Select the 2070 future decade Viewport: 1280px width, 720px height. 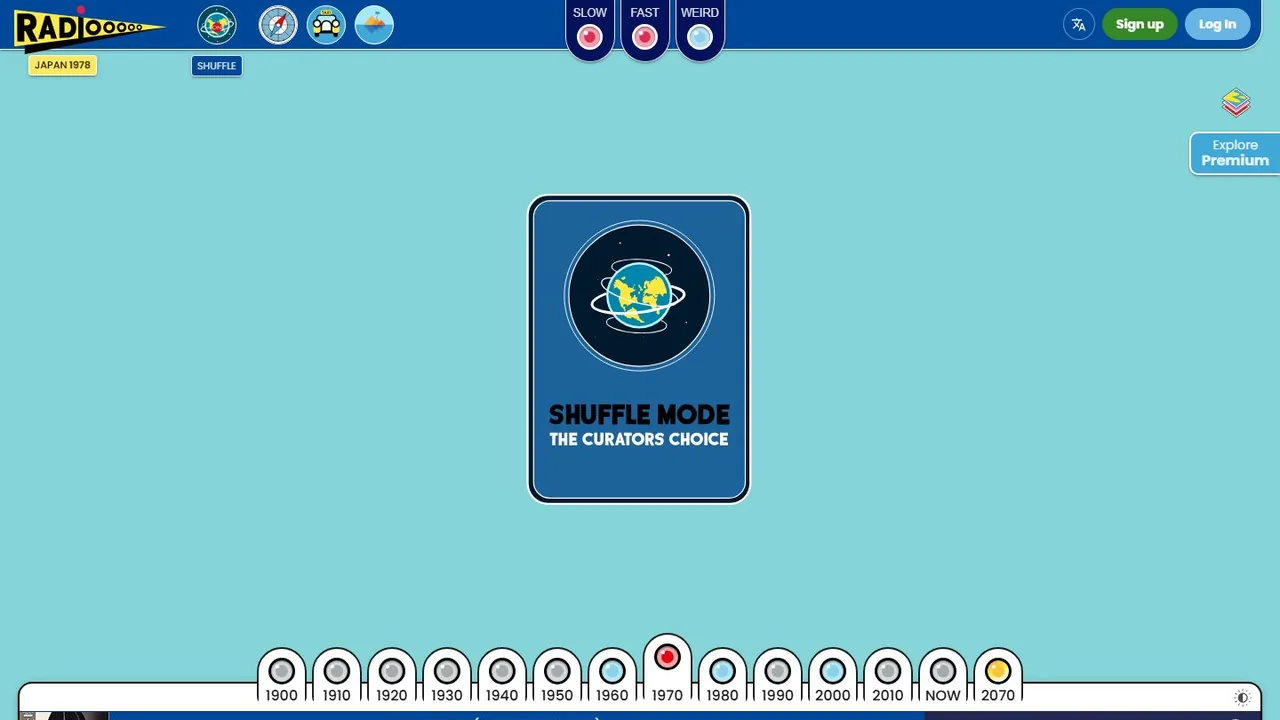click(997, 677)
